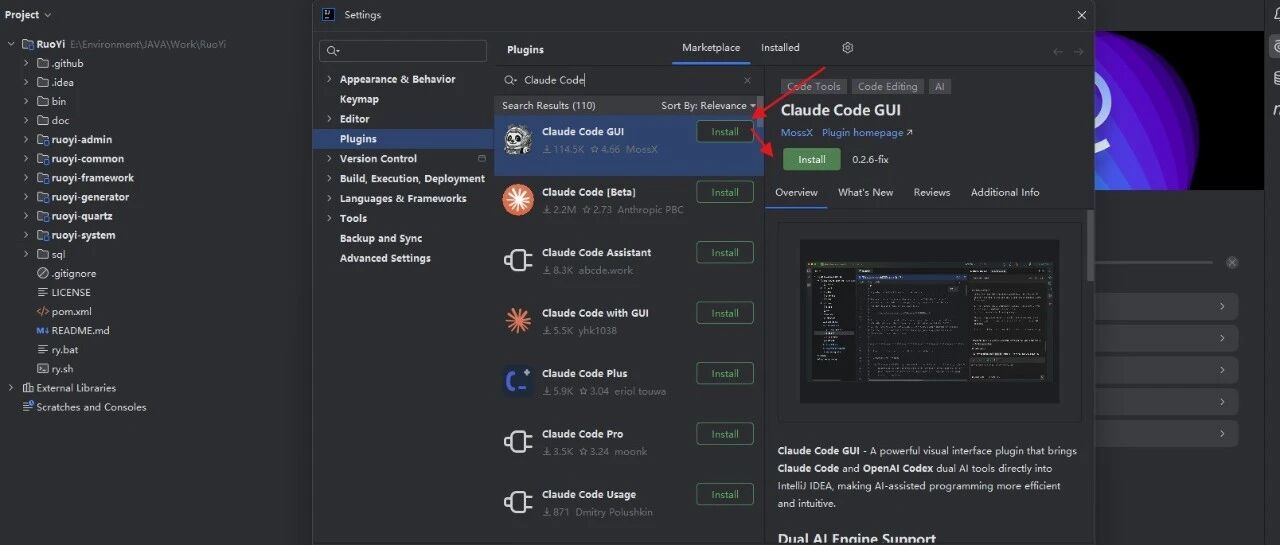Click the round X button beside the background slider
Screen dimensions: 1280x545
(x=1232, y=262)
